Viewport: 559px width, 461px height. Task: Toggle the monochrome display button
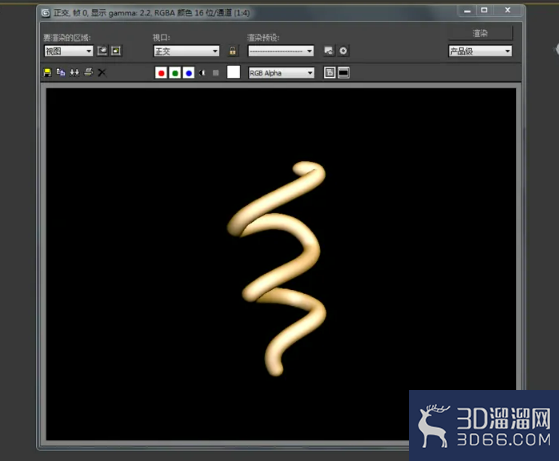[216, 73]
